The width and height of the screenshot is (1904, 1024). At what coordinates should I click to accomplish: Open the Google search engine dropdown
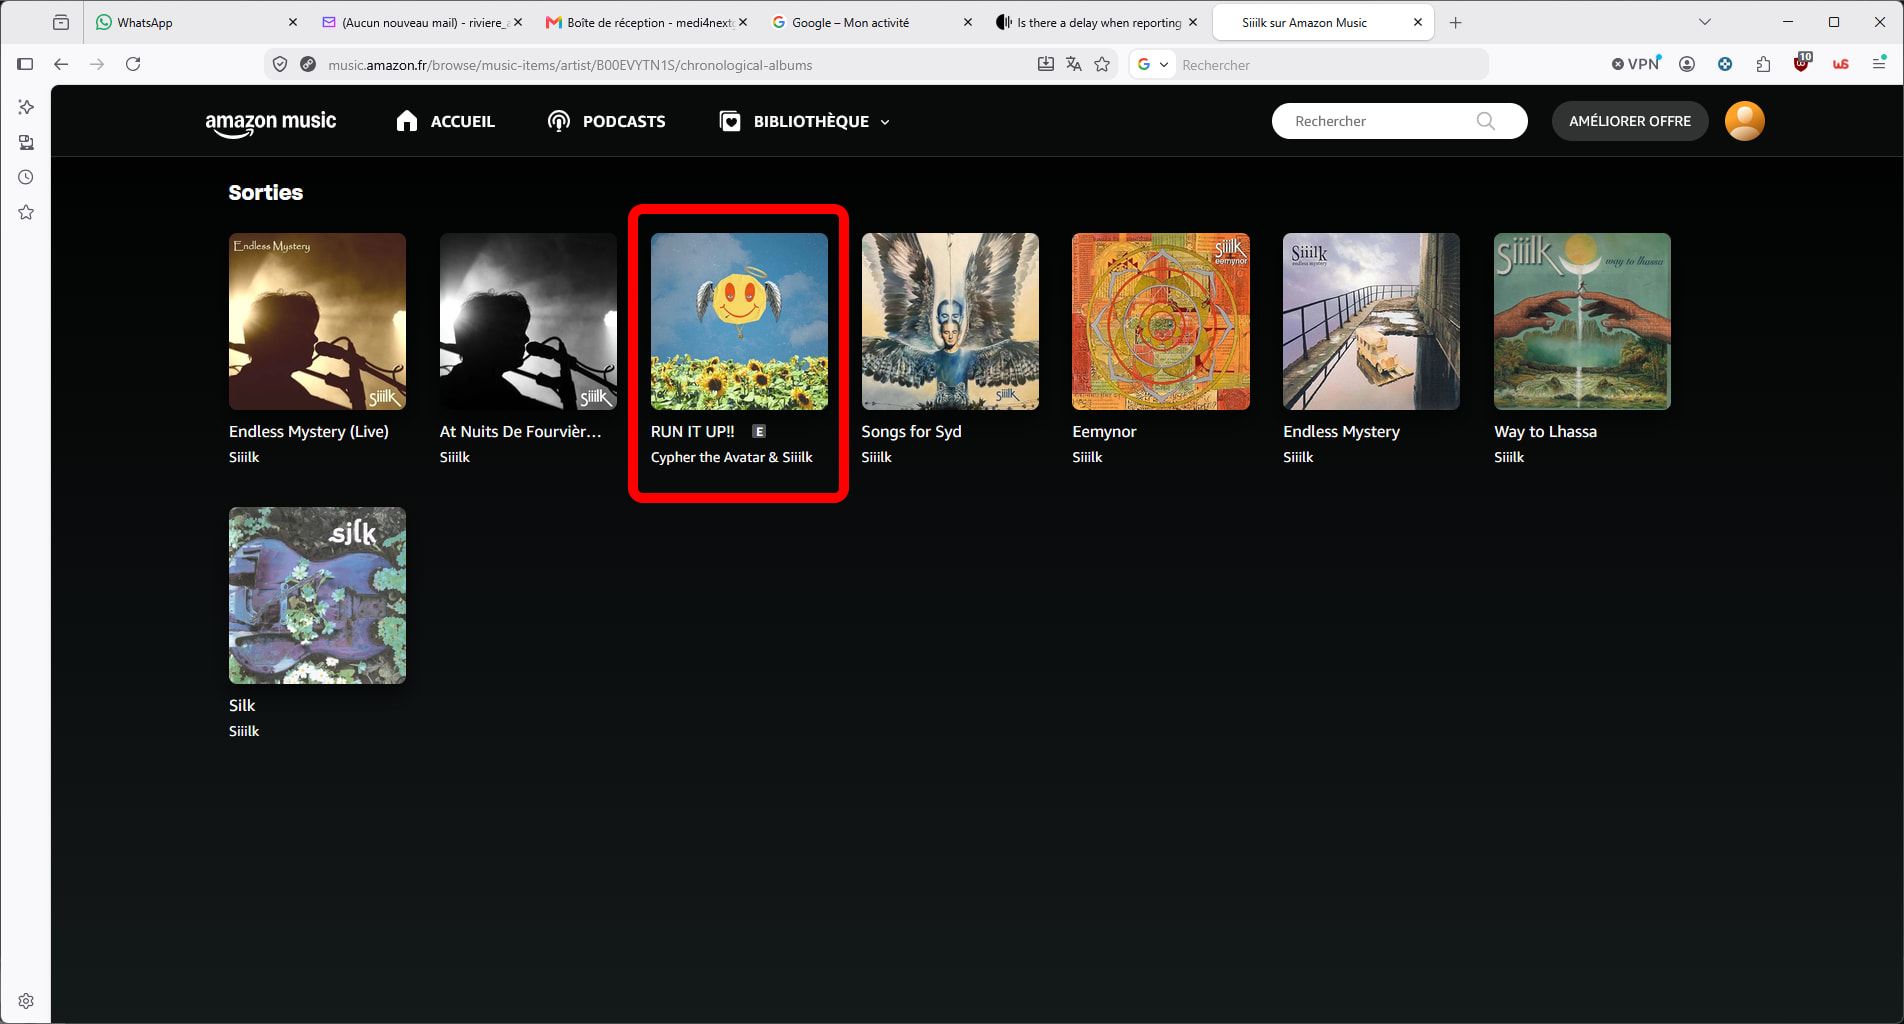pos(1152,64)
